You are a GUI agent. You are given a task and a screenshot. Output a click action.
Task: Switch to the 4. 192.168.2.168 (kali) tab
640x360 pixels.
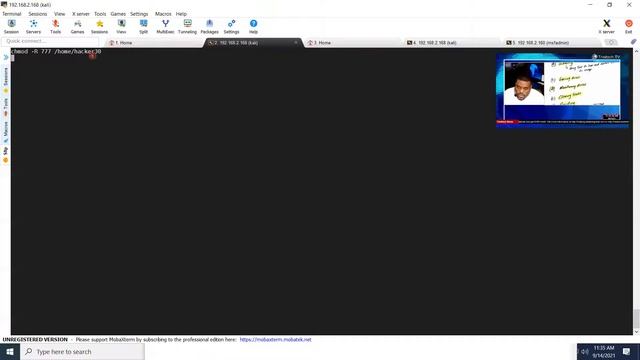(452, 42)
